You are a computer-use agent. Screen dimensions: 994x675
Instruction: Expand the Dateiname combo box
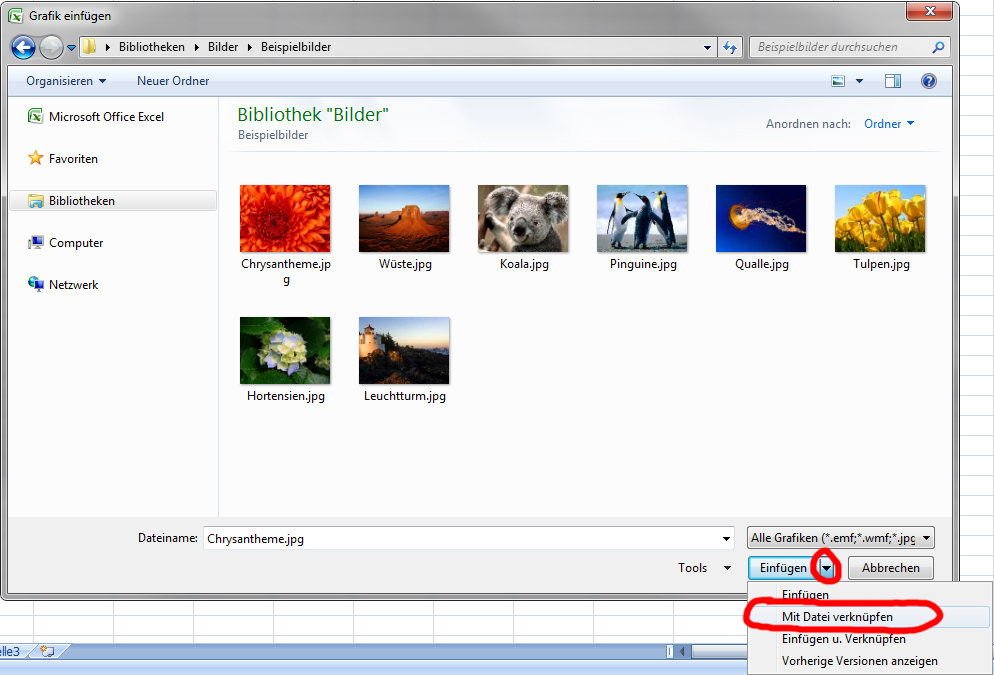pos(727,537)
